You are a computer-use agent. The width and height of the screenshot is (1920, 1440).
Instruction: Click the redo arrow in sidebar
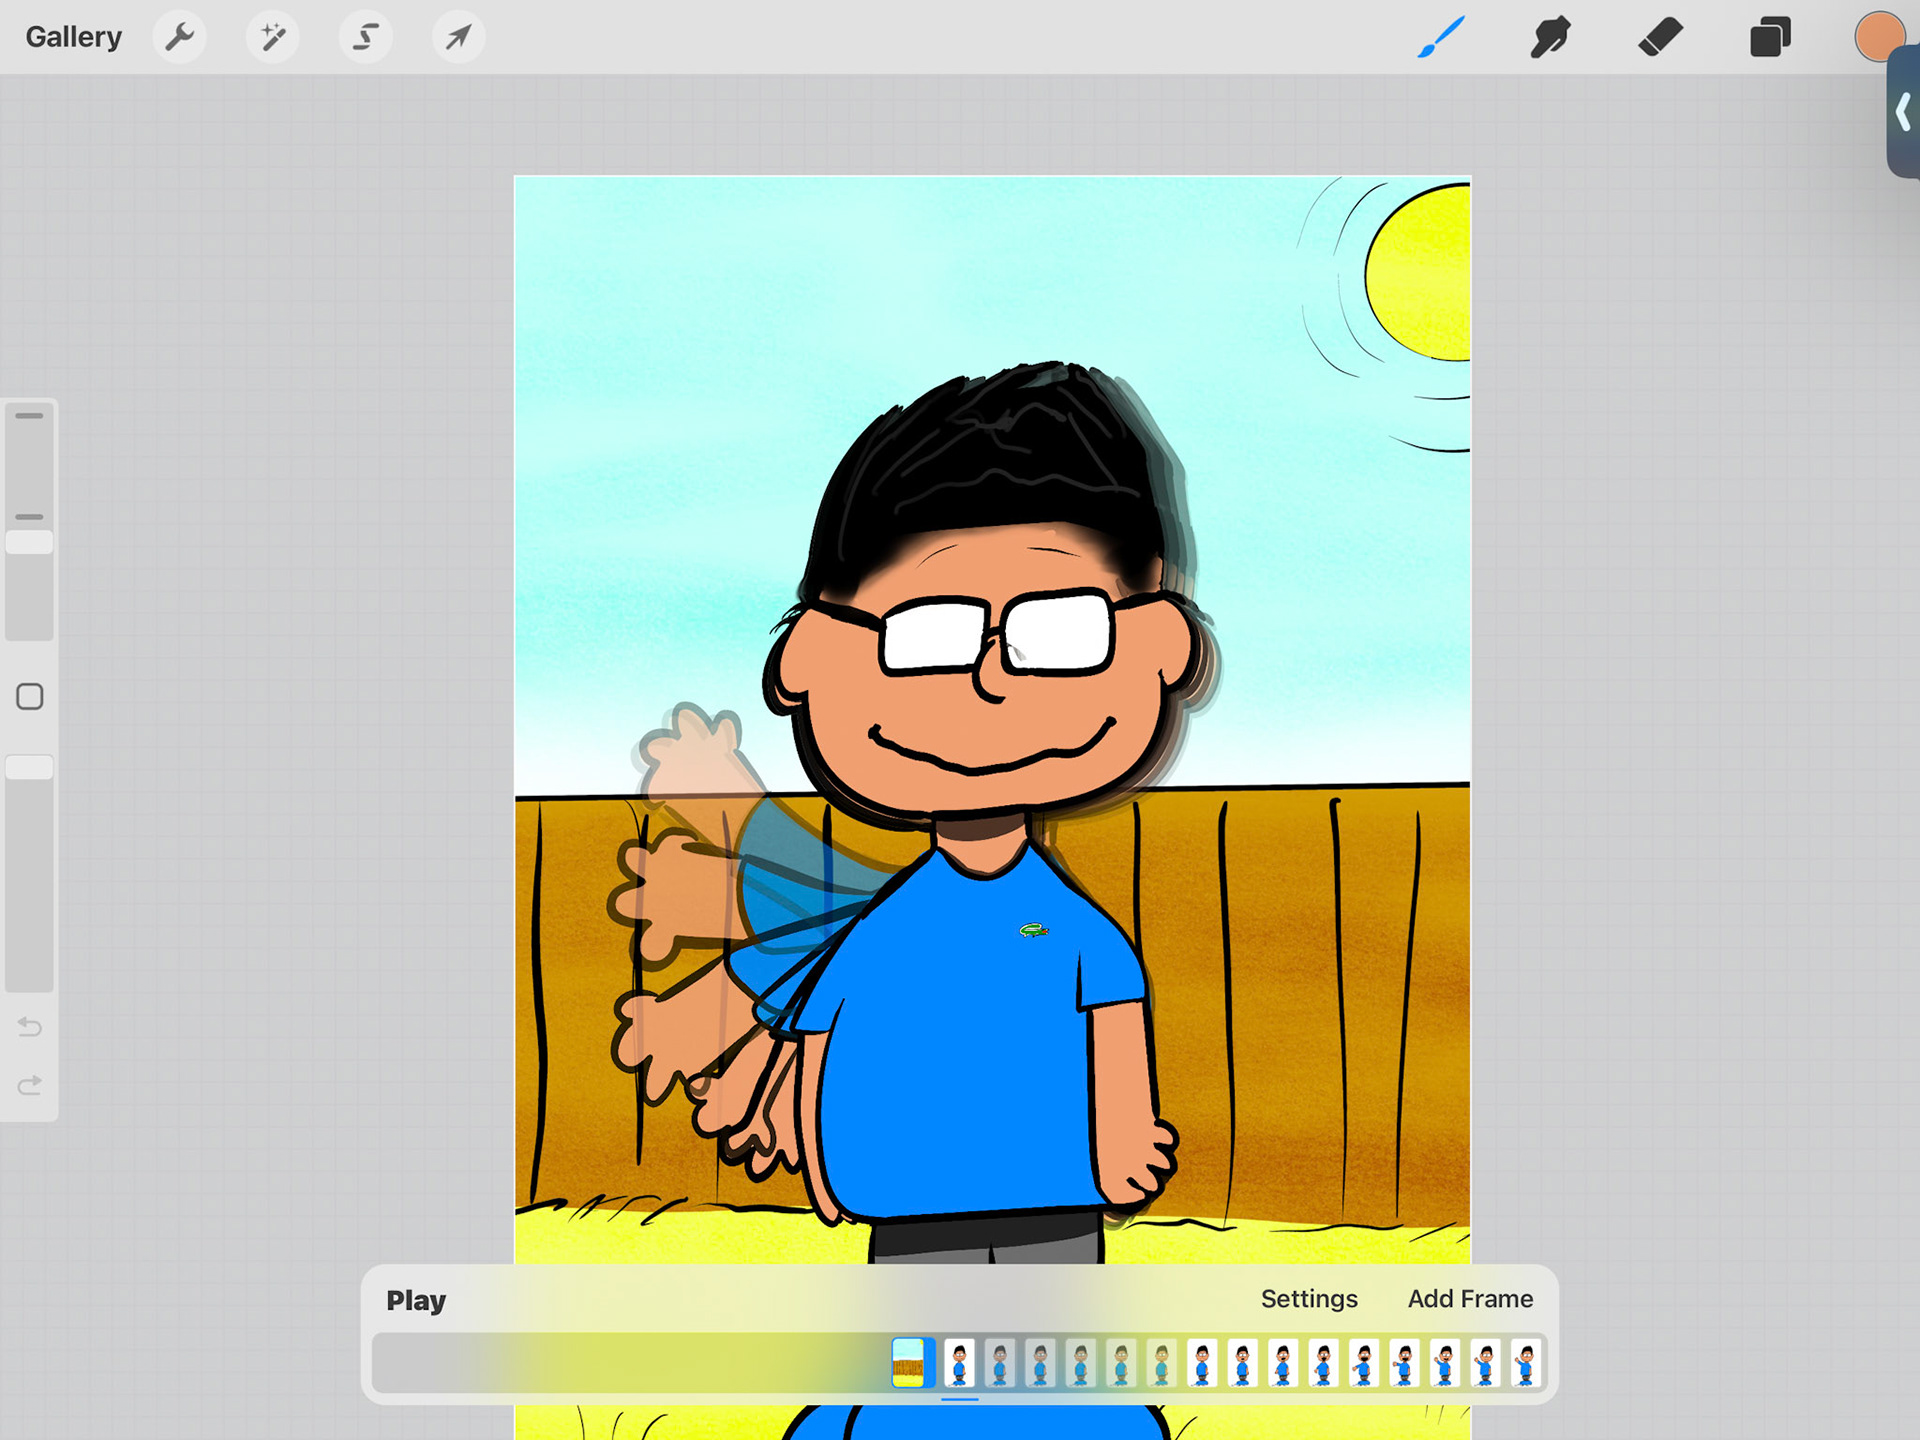30,1085
